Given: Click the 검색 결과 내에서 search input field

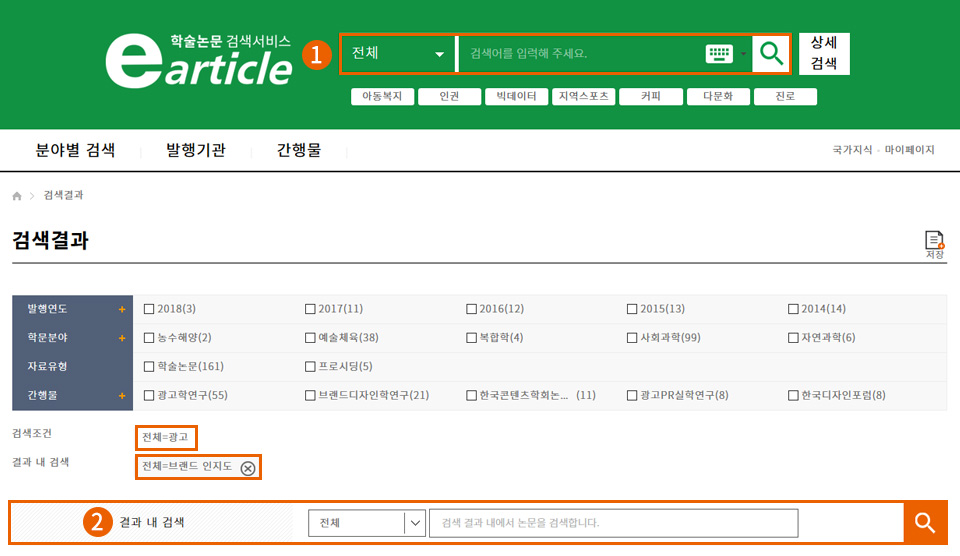Looking at the screenshot, I should coord(613,523).
